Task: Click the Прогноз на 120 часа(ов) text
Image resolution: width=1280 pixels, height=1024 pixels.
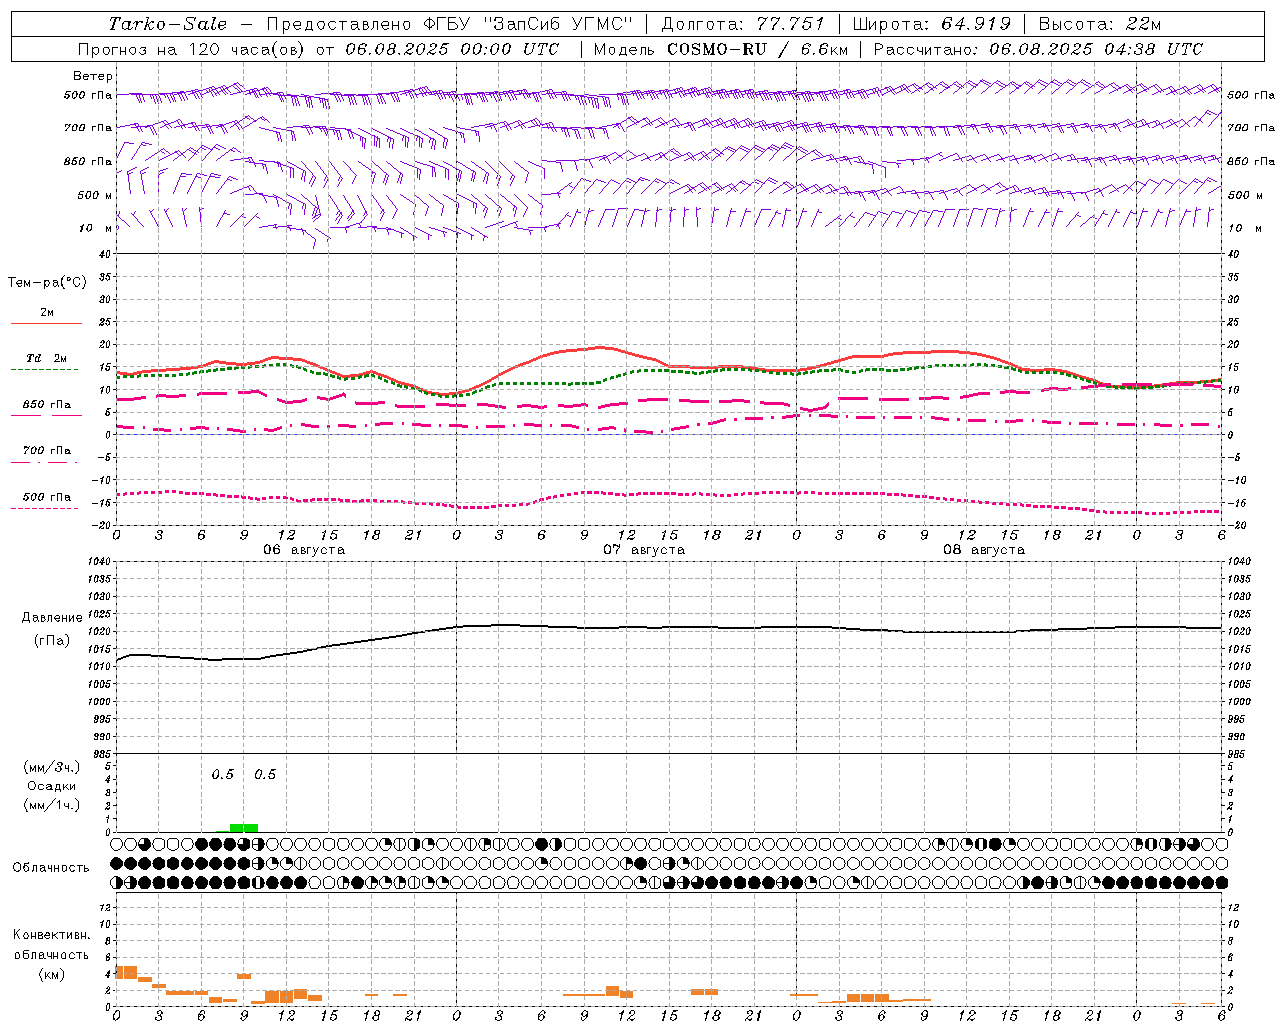Action: point(191,49)
